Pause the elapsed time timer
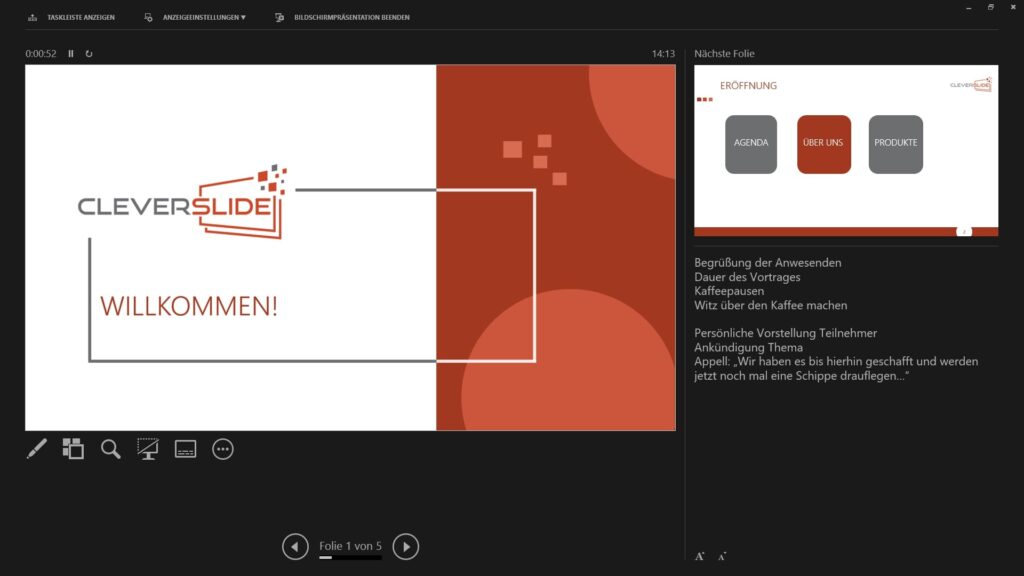 point(71,54)
